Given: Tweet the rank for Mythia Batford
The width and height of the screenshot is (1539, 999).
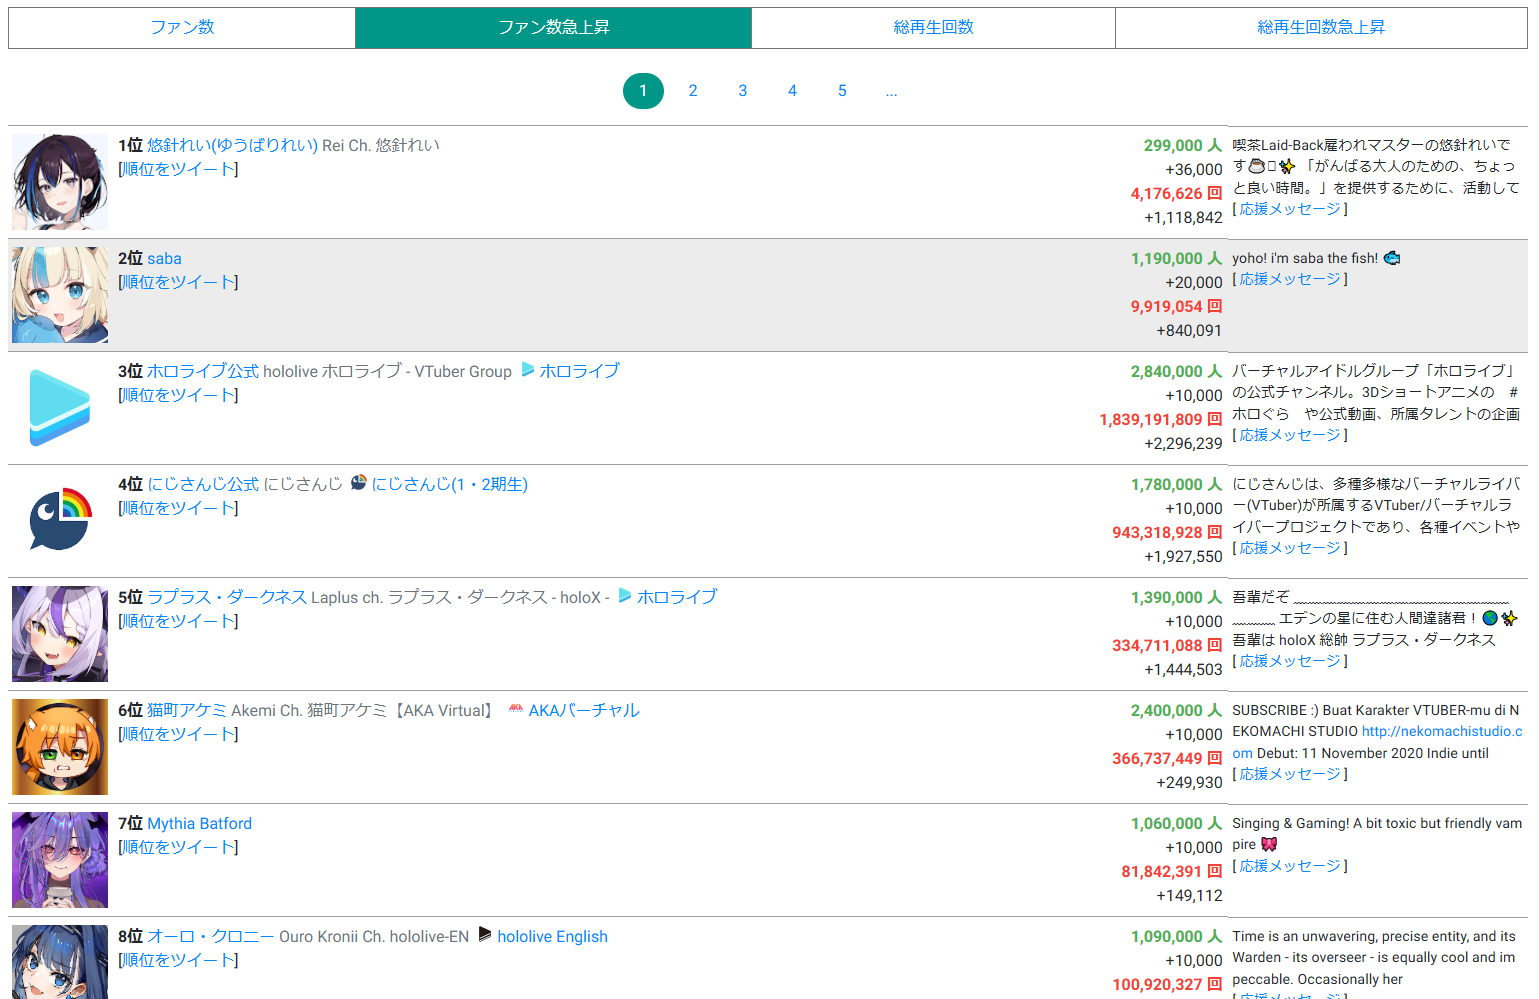Looking at the screenshot, I should 178,847.
